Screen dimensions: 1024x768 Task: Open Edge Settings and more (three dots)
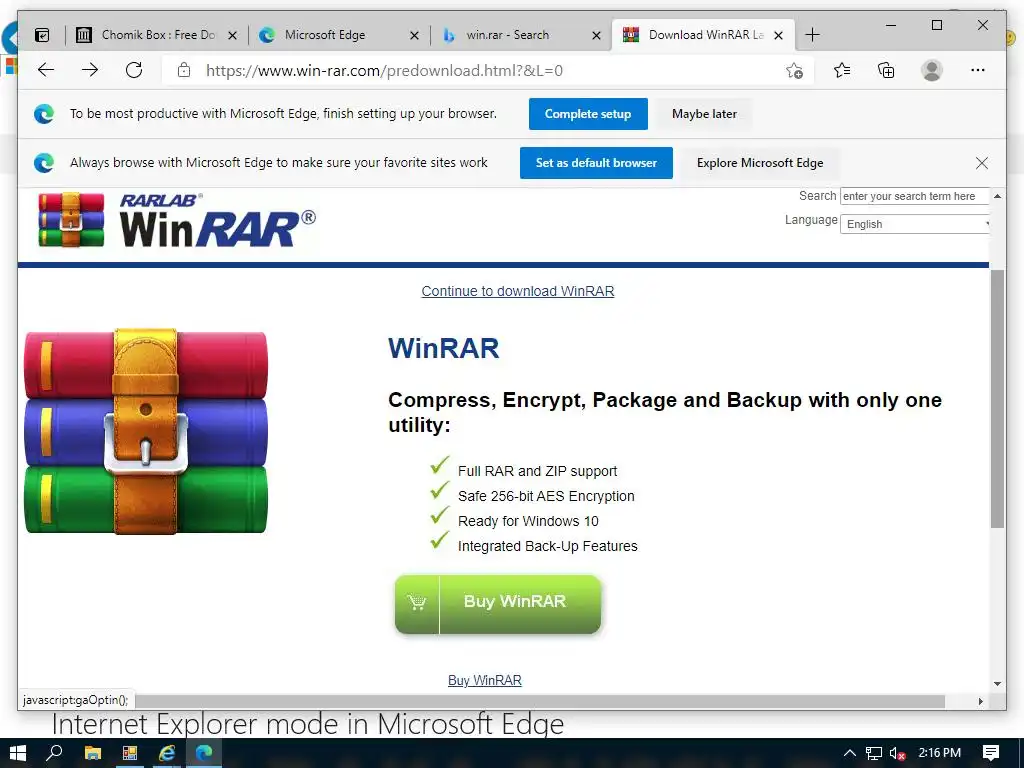point(978,70)
